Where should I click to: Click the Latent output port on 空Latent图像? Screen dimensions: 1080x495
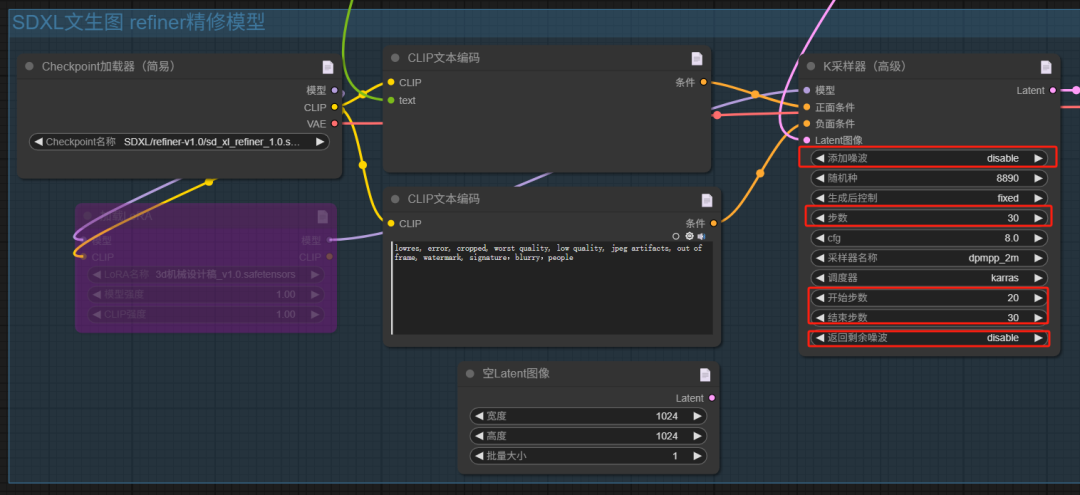click(712, 398)
